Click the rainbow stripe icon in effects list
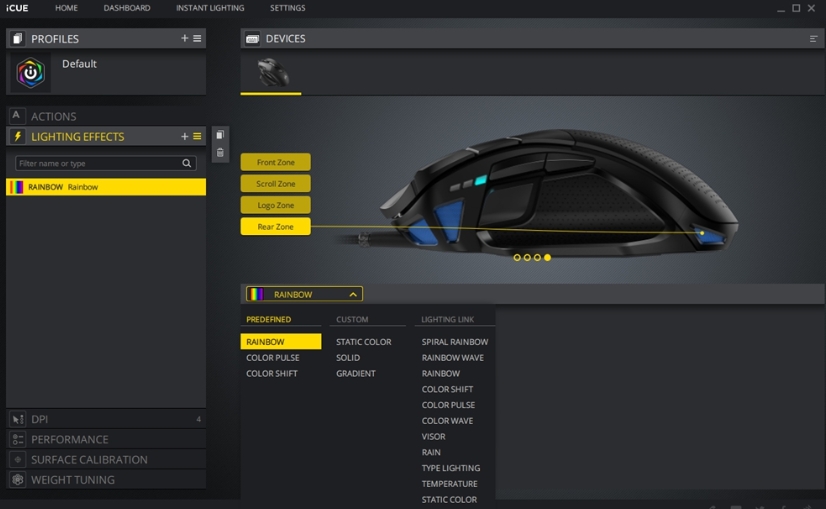 click(17, 187)
